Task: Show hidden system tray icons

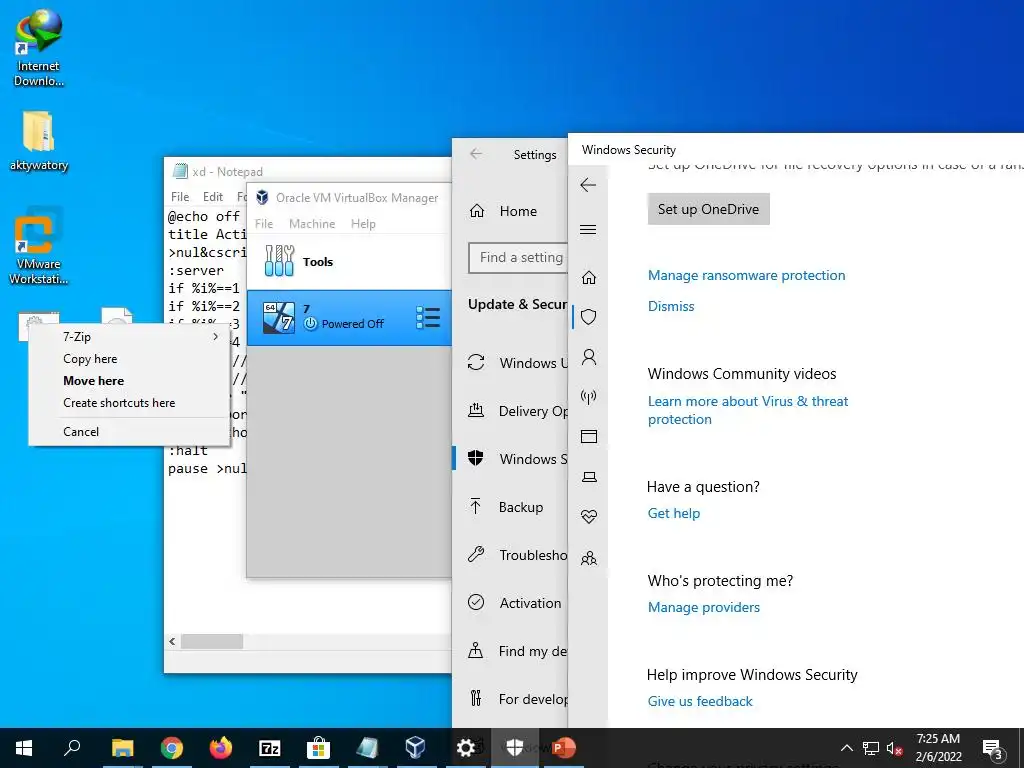Action: point(846,748)
